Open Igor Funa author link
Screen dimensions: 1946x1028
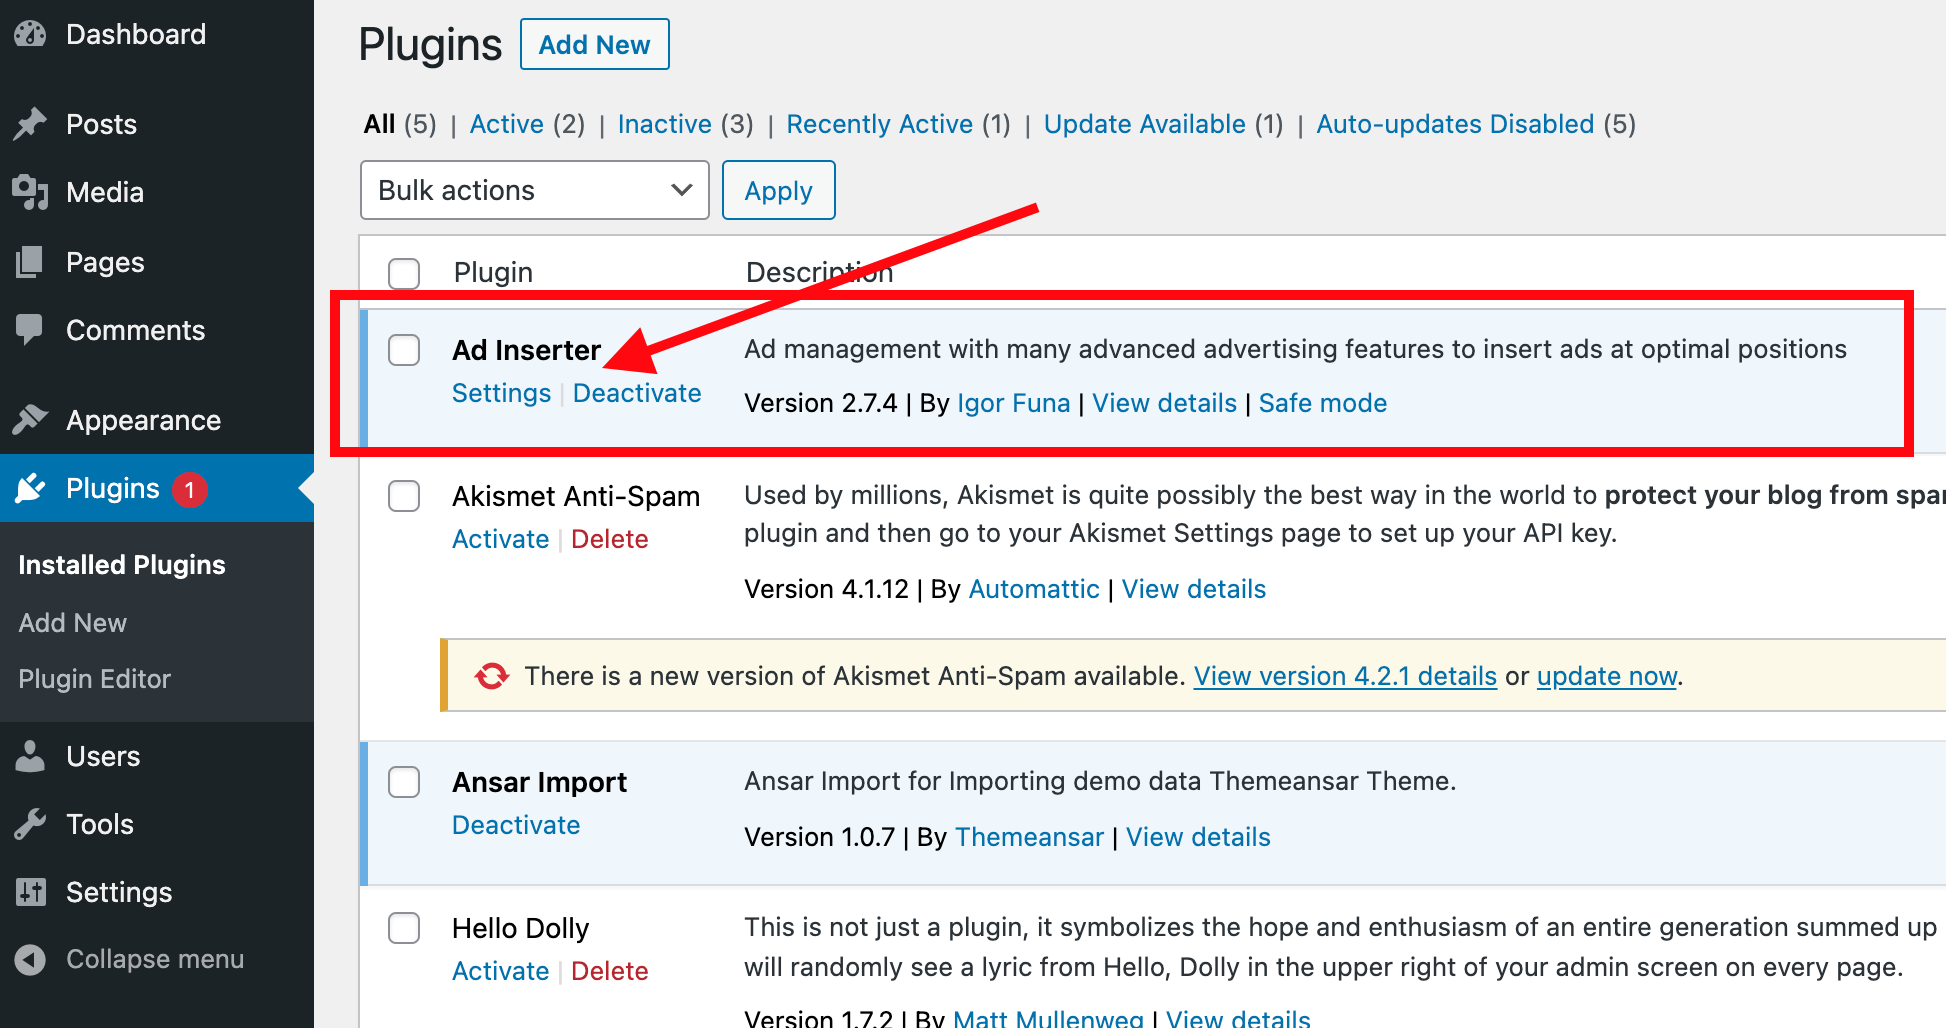pos(1013,403)
